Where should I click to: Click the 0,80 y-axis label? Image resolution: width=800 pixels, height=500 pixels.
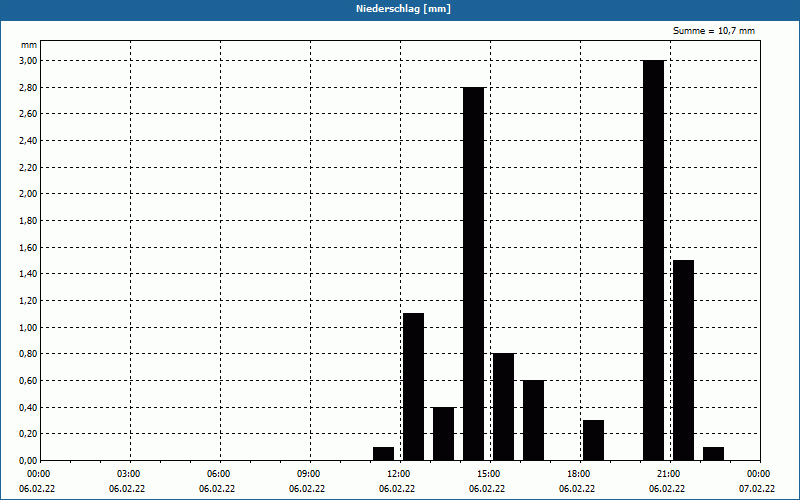(28, 354)
